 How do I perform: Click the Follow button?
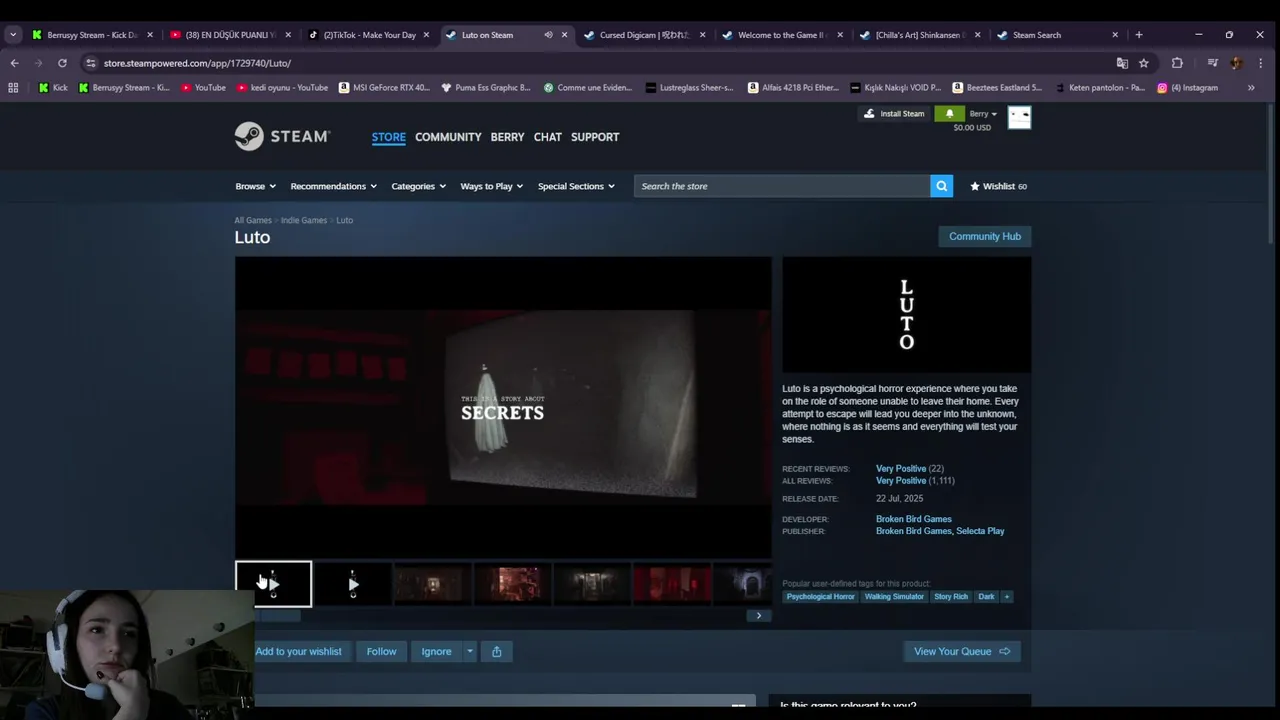[x=381, y=651]
